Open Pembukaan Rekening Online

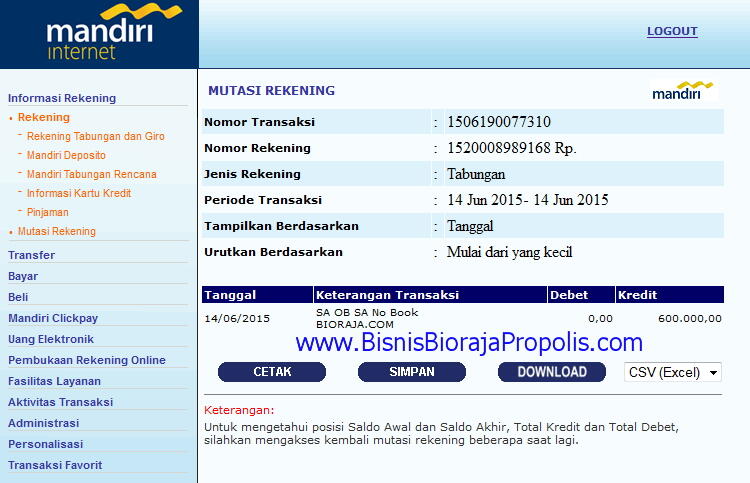coord(87,360)
